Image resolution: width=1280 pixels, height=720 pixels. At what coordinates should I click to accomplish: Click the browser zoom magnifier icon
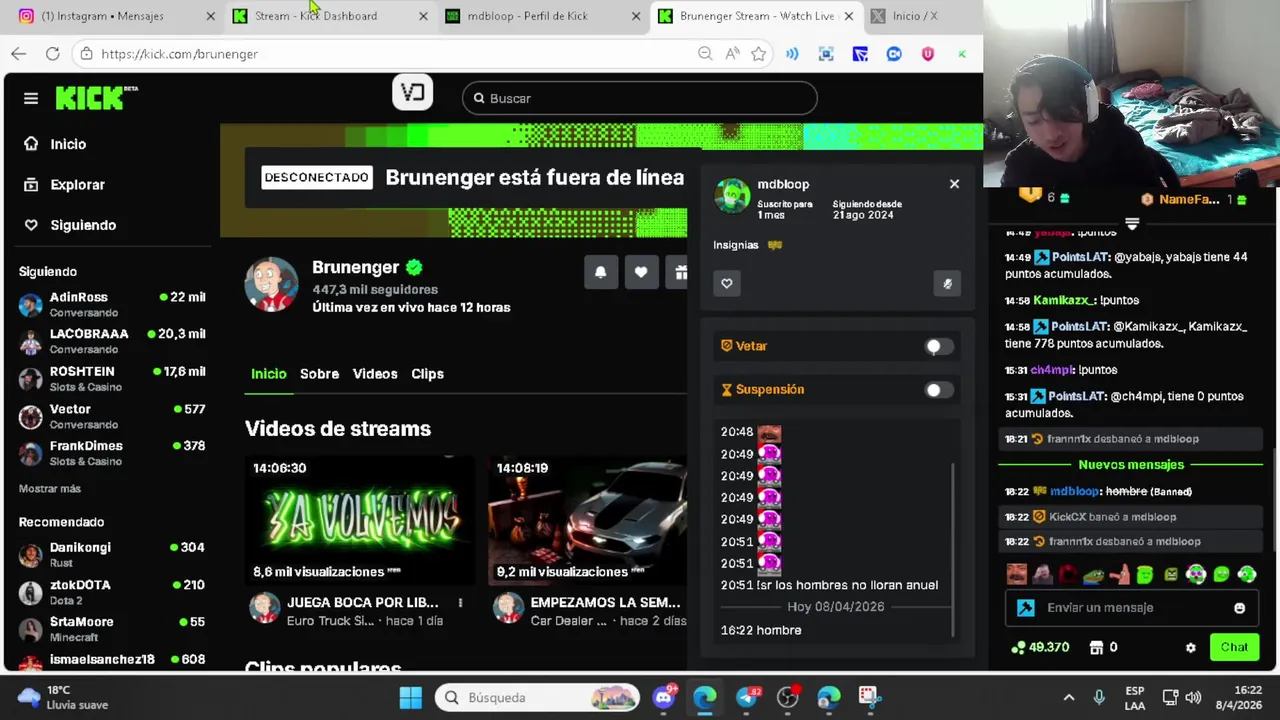705,54
